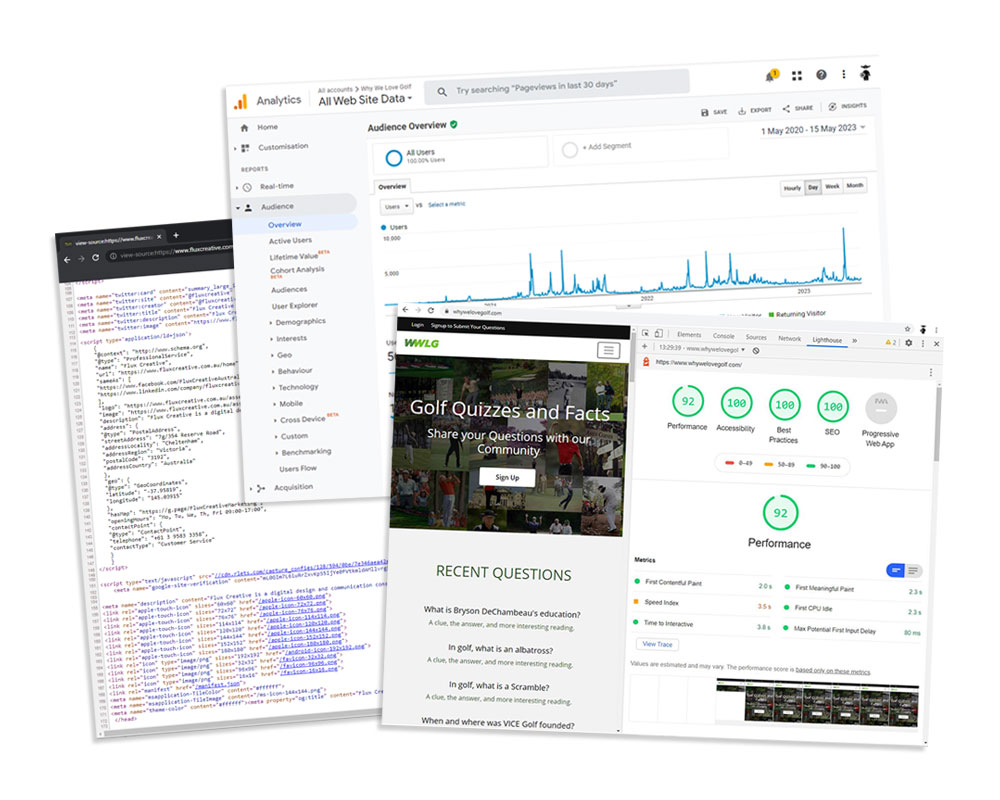Click the Sign Up button on WWLG site

click(x=509, y=477)
